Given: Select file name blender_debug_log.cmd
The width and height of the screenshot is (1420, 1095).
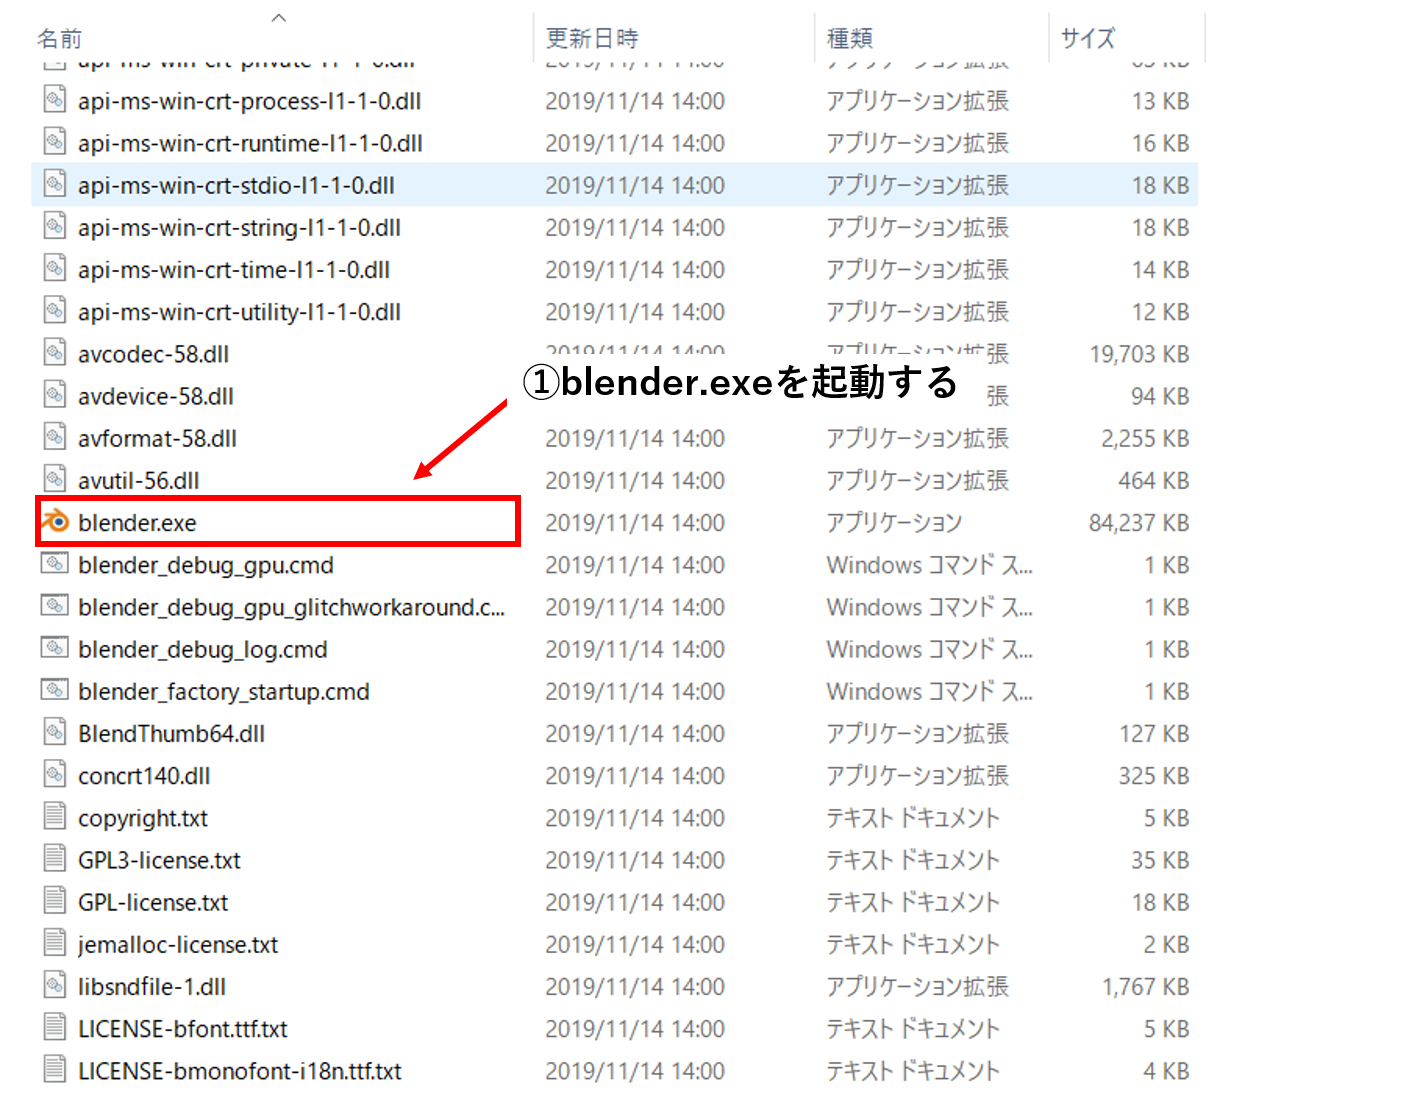Looking at the screenshot, I should click(203, 649).
